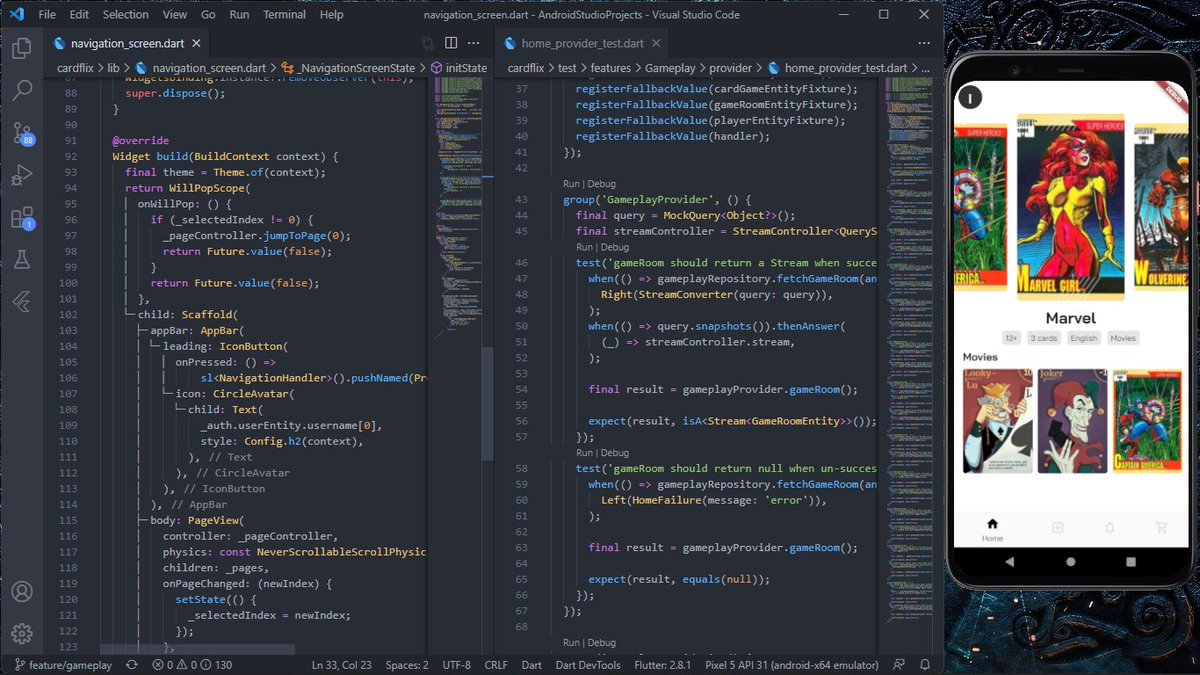This screenshot has height=675, width=1200.
Task: Open the Help menu
Action: pyautogui.click(x=332, y=15)
